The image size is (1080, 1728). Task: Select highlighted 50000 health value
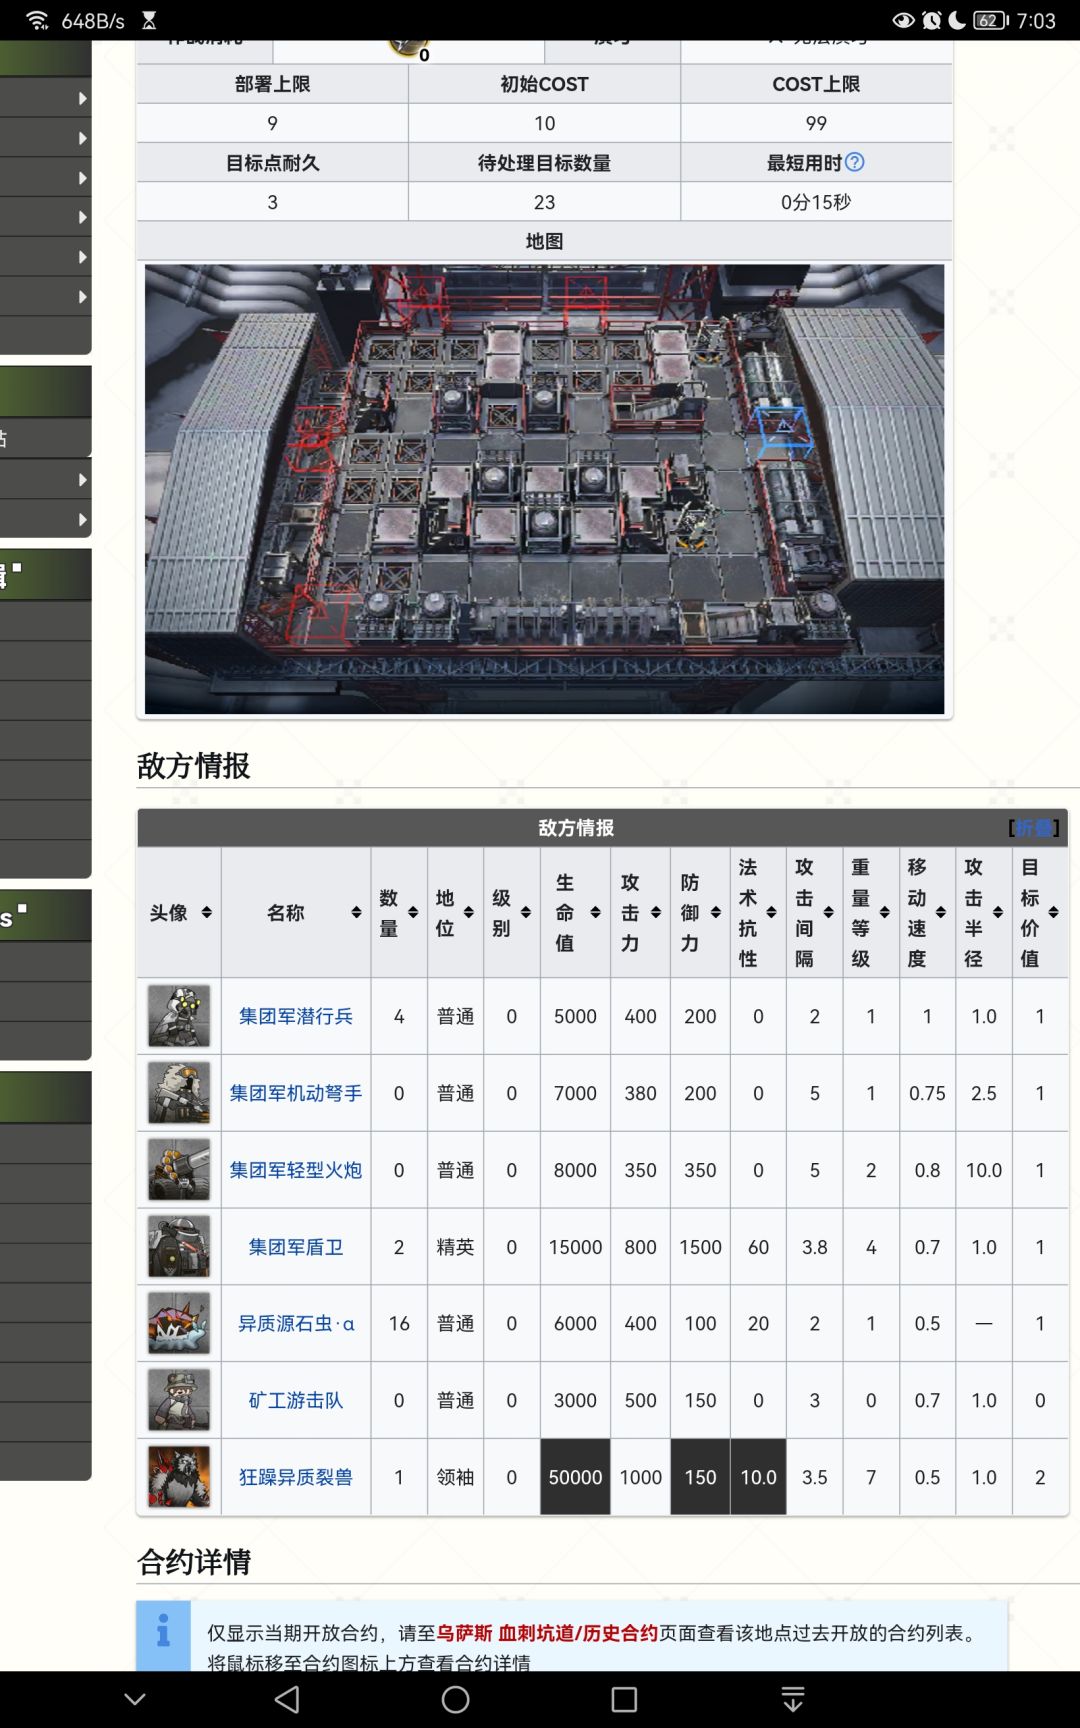[575, 1477]
